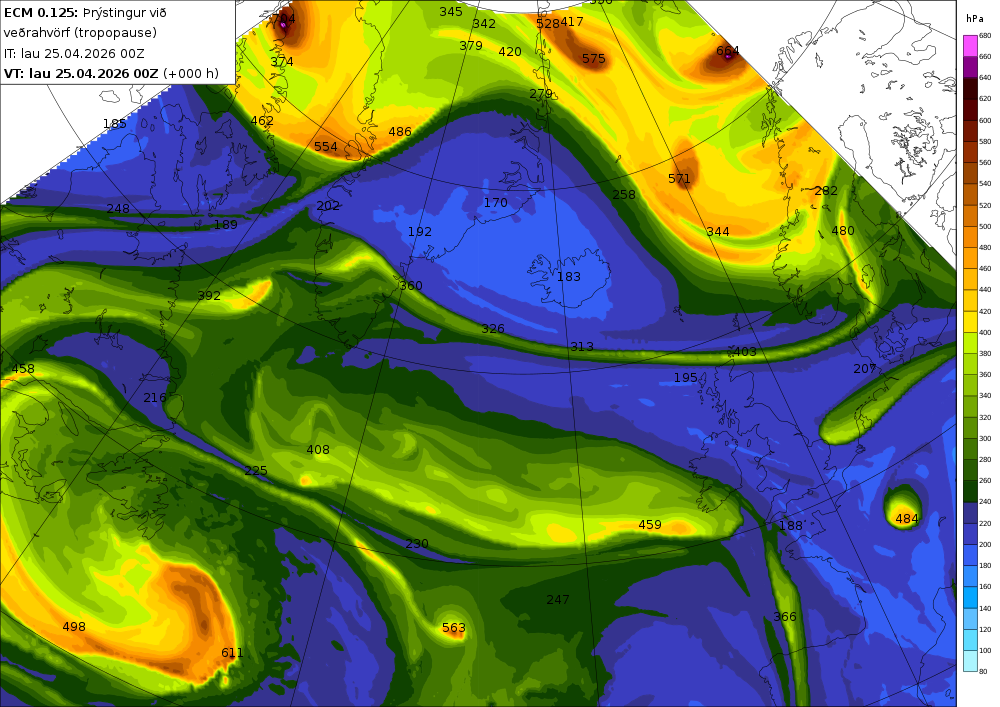Click the 459 value label
The width and height of the screenshot is (1000, 707).
[x=650, y=525]
